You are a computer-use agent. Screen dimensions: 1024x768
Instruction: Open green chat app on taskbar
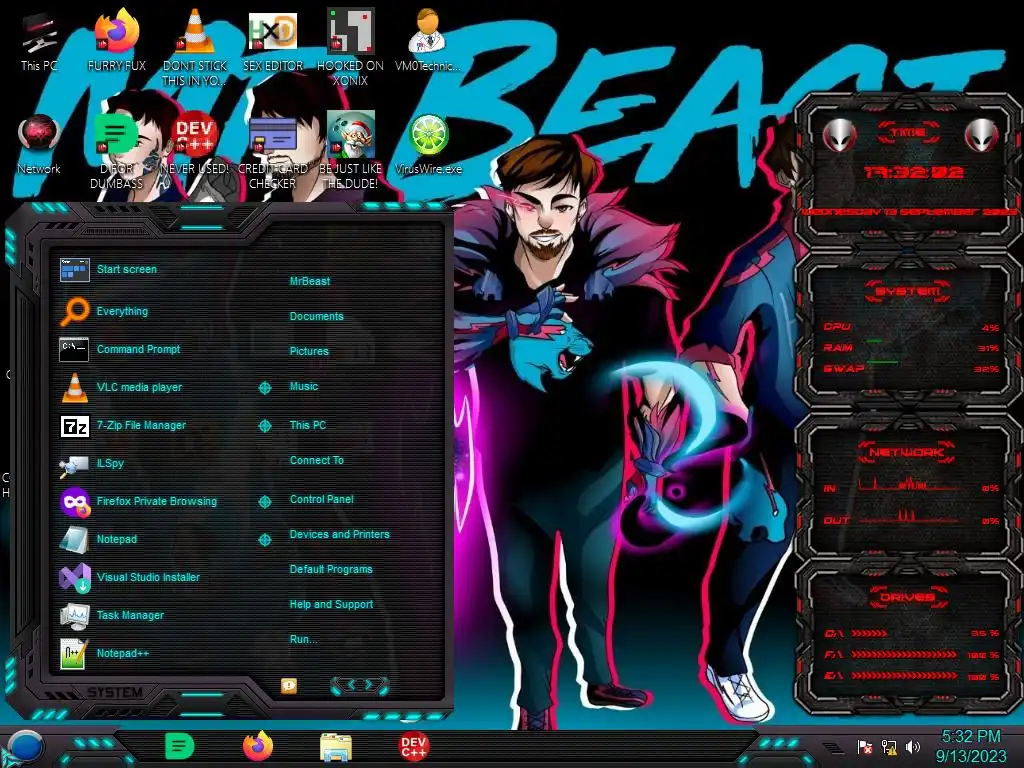pos(180,746)
